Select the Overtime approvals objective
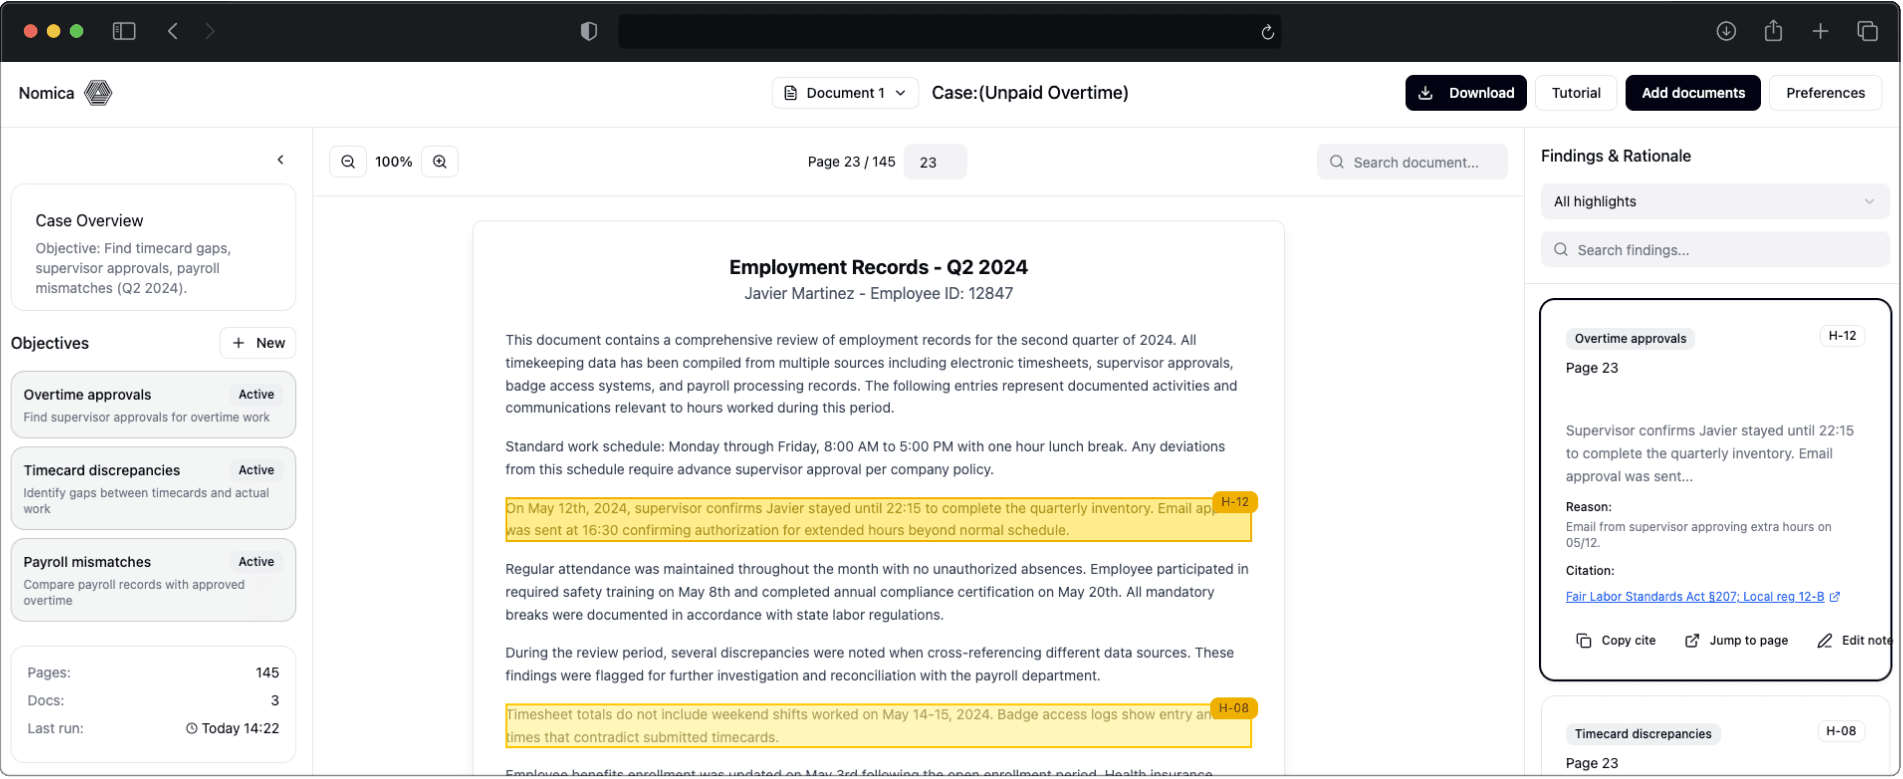The image size is (1903, 779). [x=153, y=405]
